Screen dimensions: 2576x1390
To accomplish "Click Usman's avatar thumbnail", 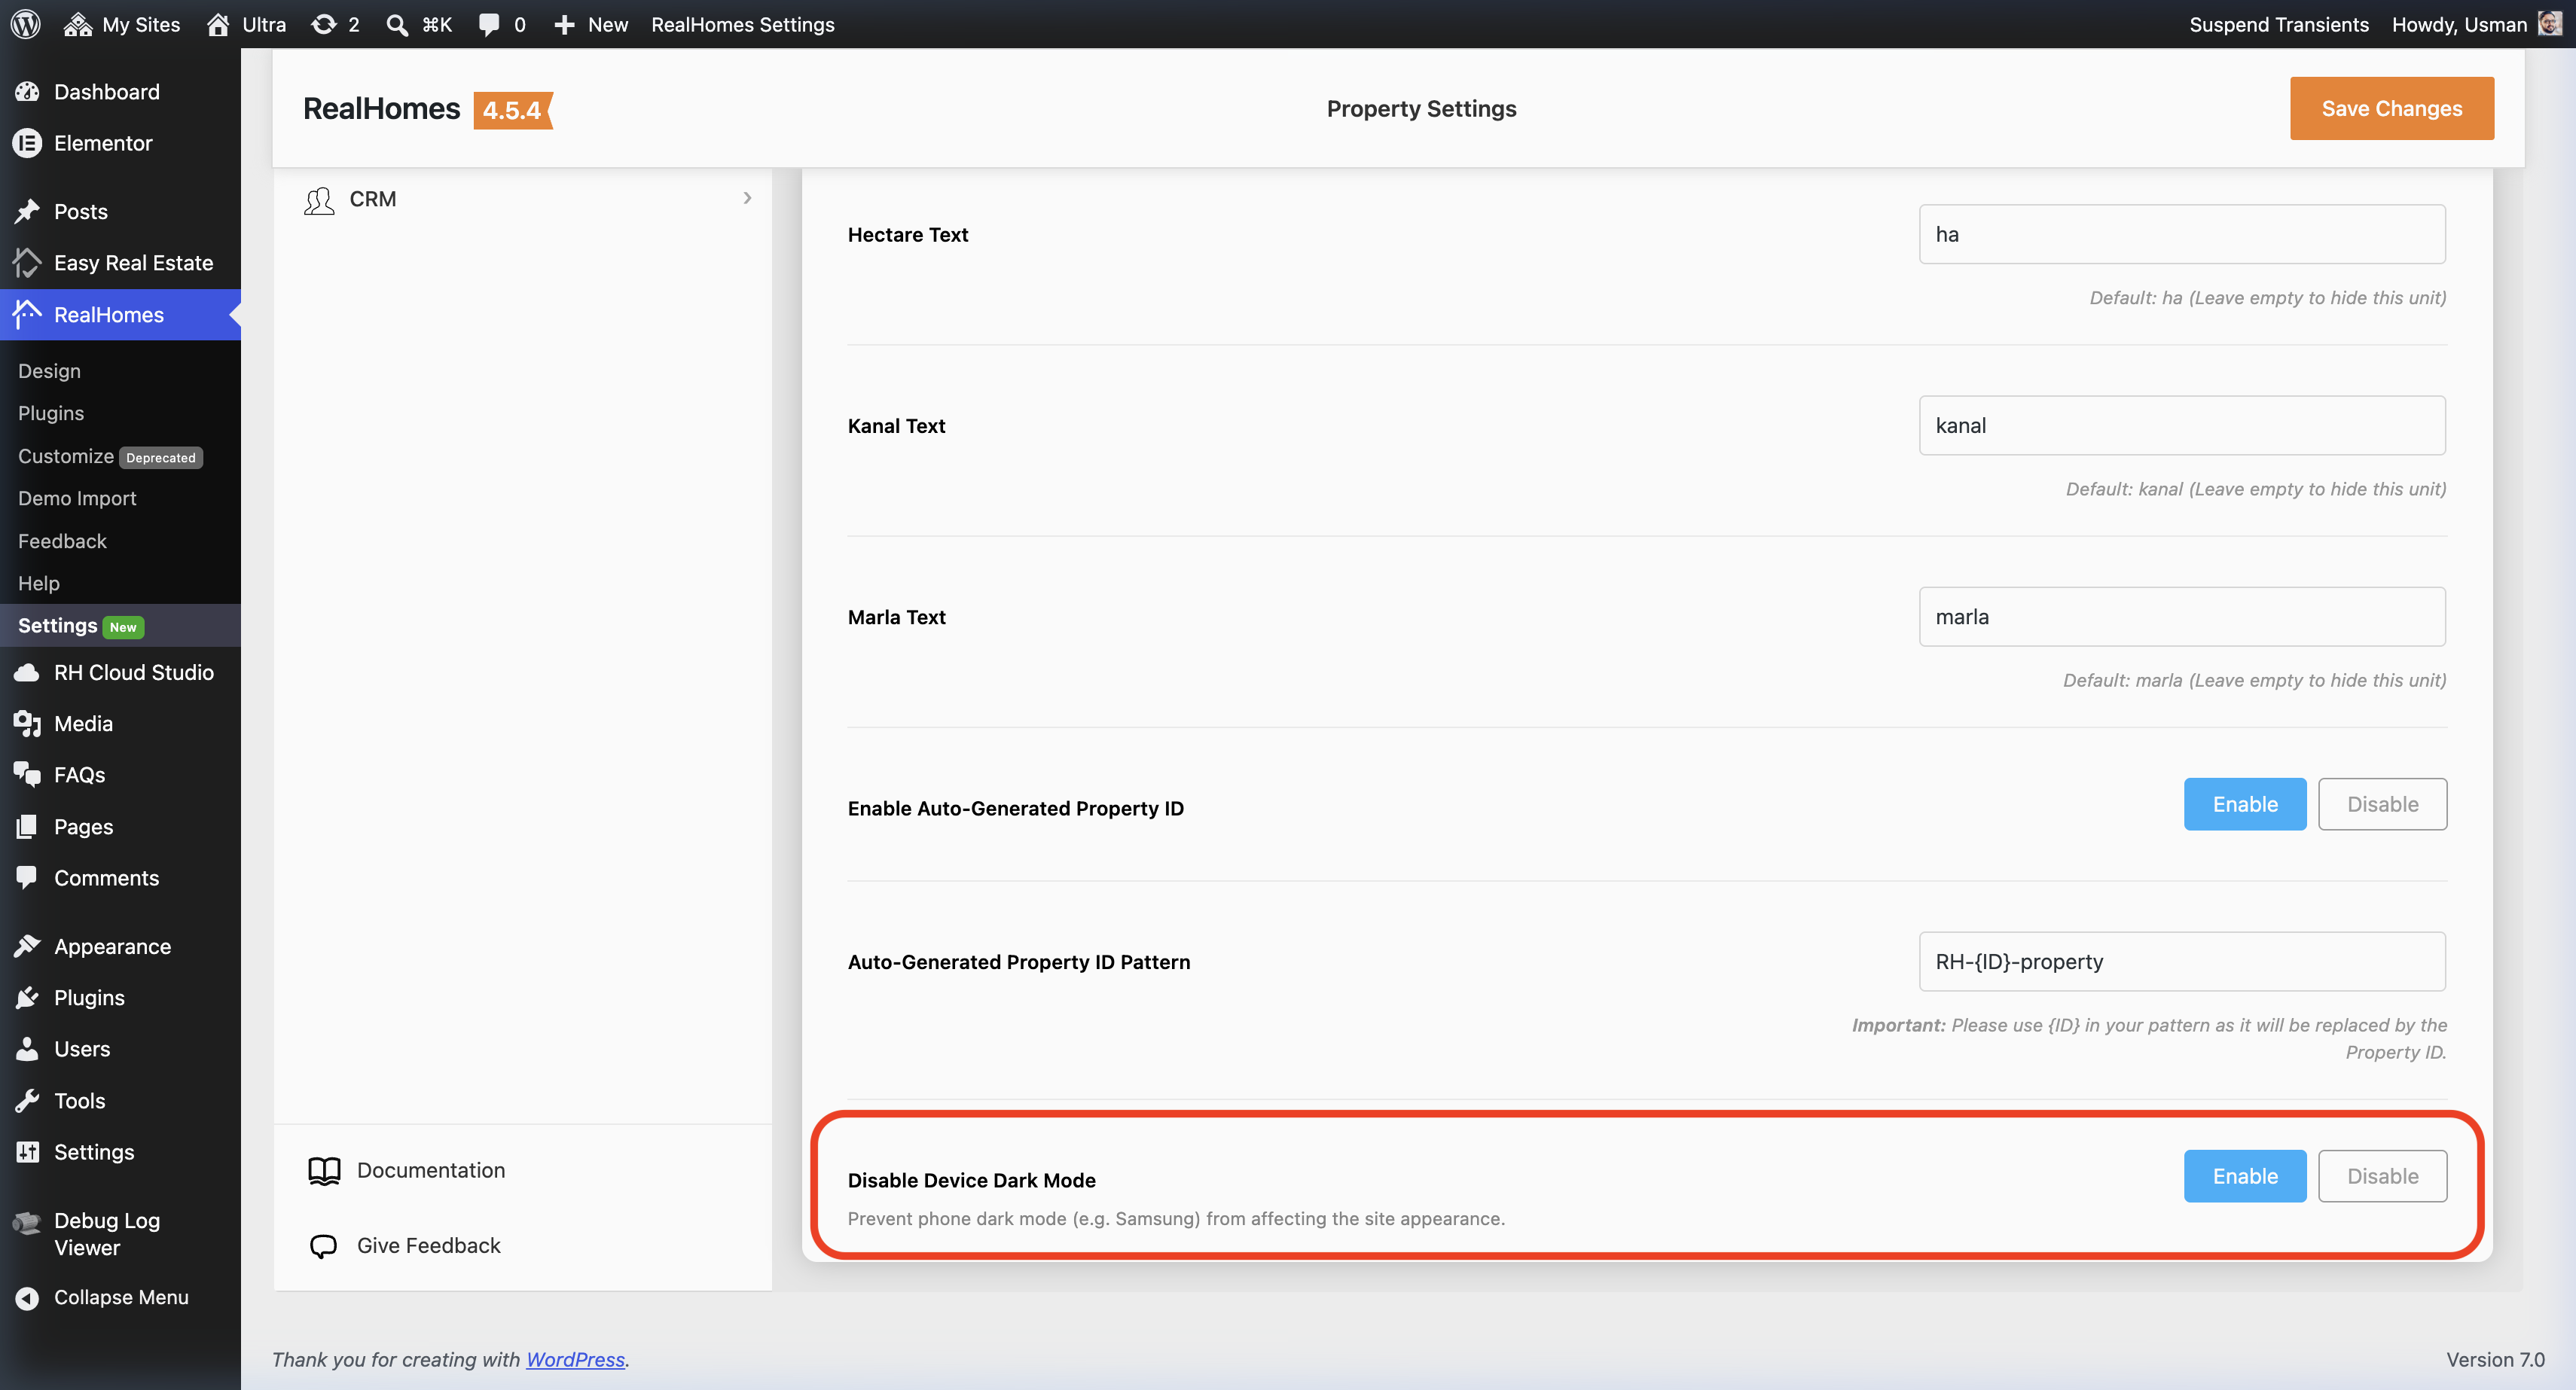I will click(x=2550, y=24).
